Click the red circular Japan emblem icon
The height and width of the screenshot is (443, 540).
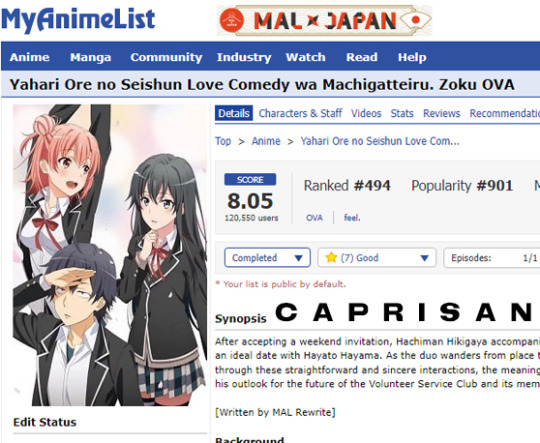[x=232, y=21]
